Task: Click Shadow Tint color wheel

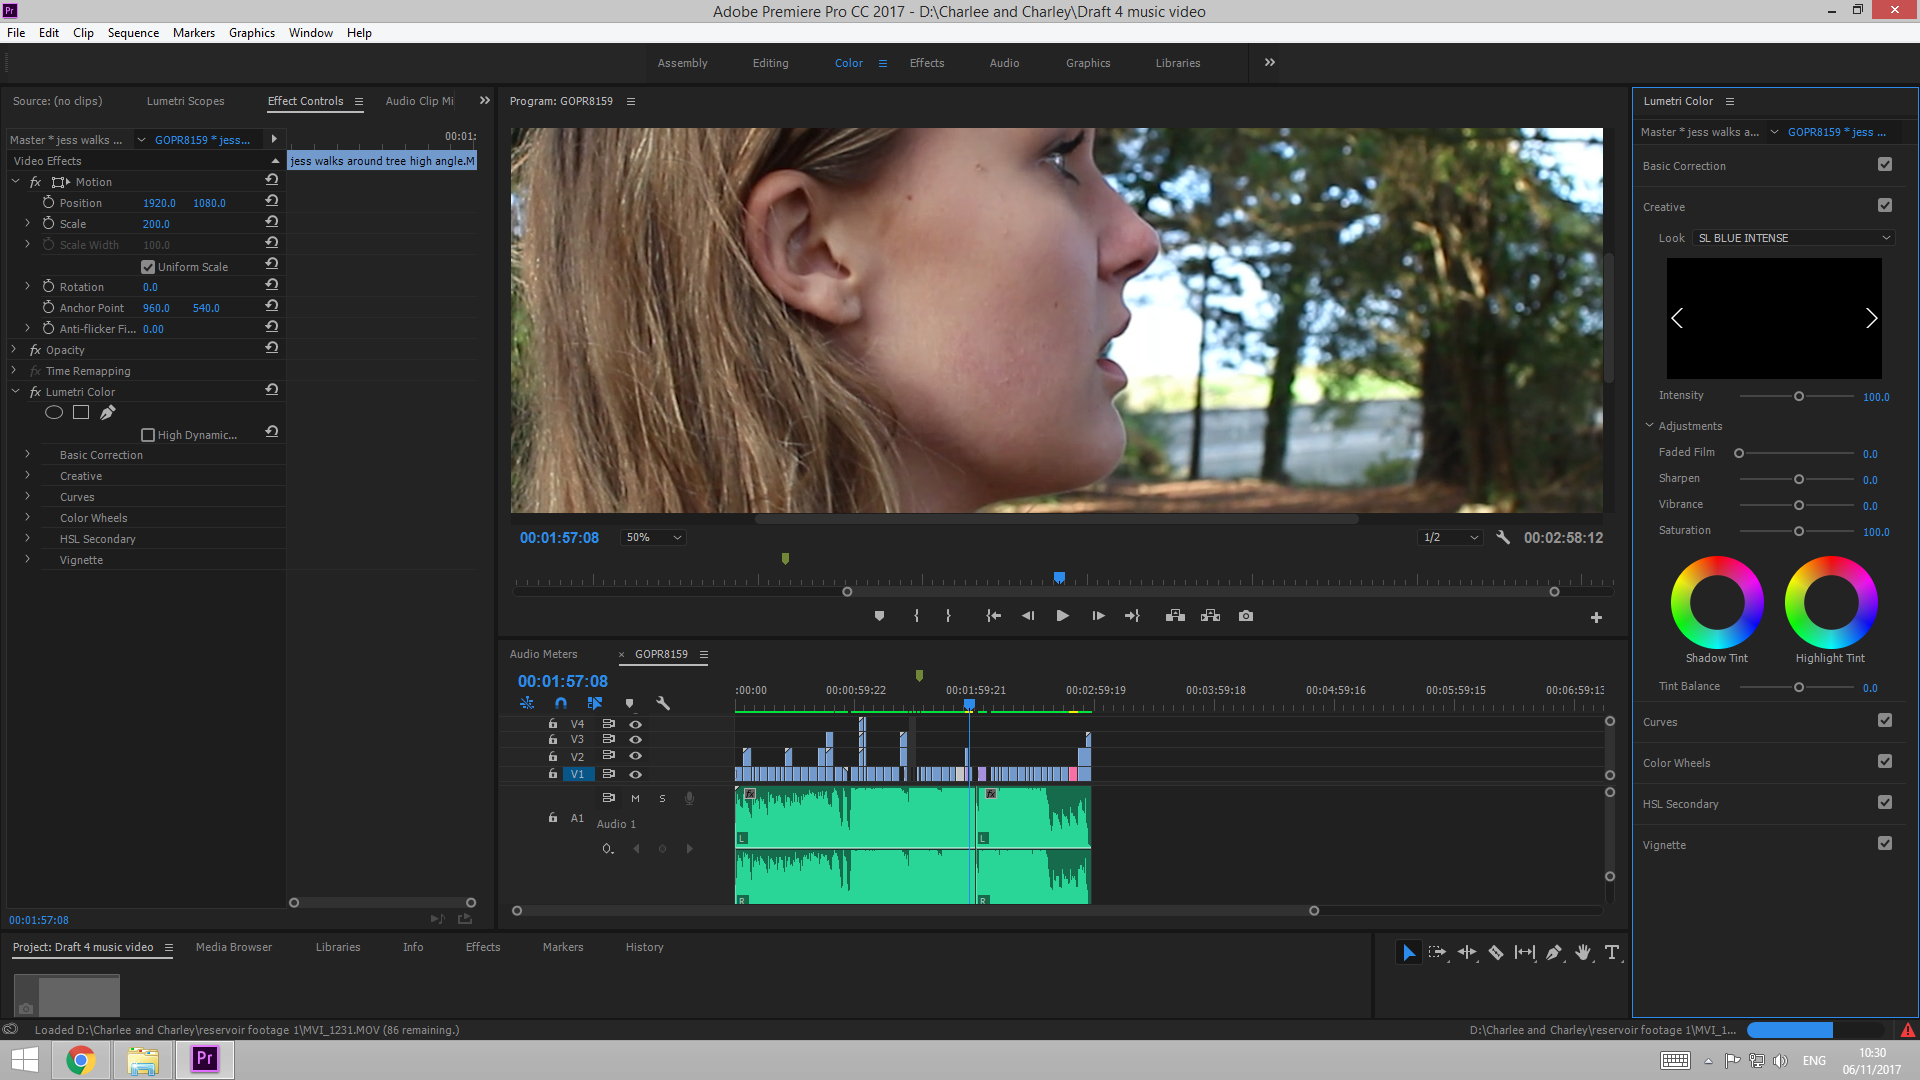Action: pos(1717,602)
